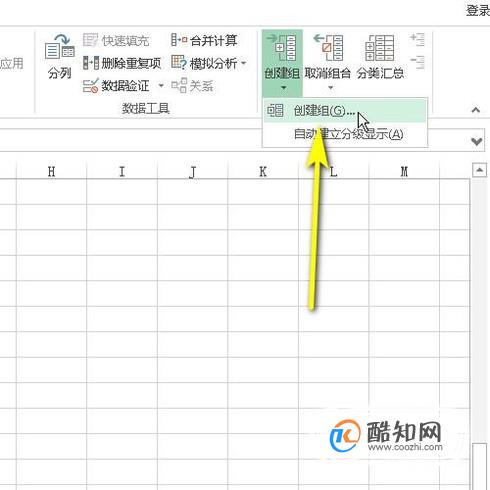490x490 pixels.
Task: Click the 分列 (Text to Columns) icon
Action: tap(60, 46)
